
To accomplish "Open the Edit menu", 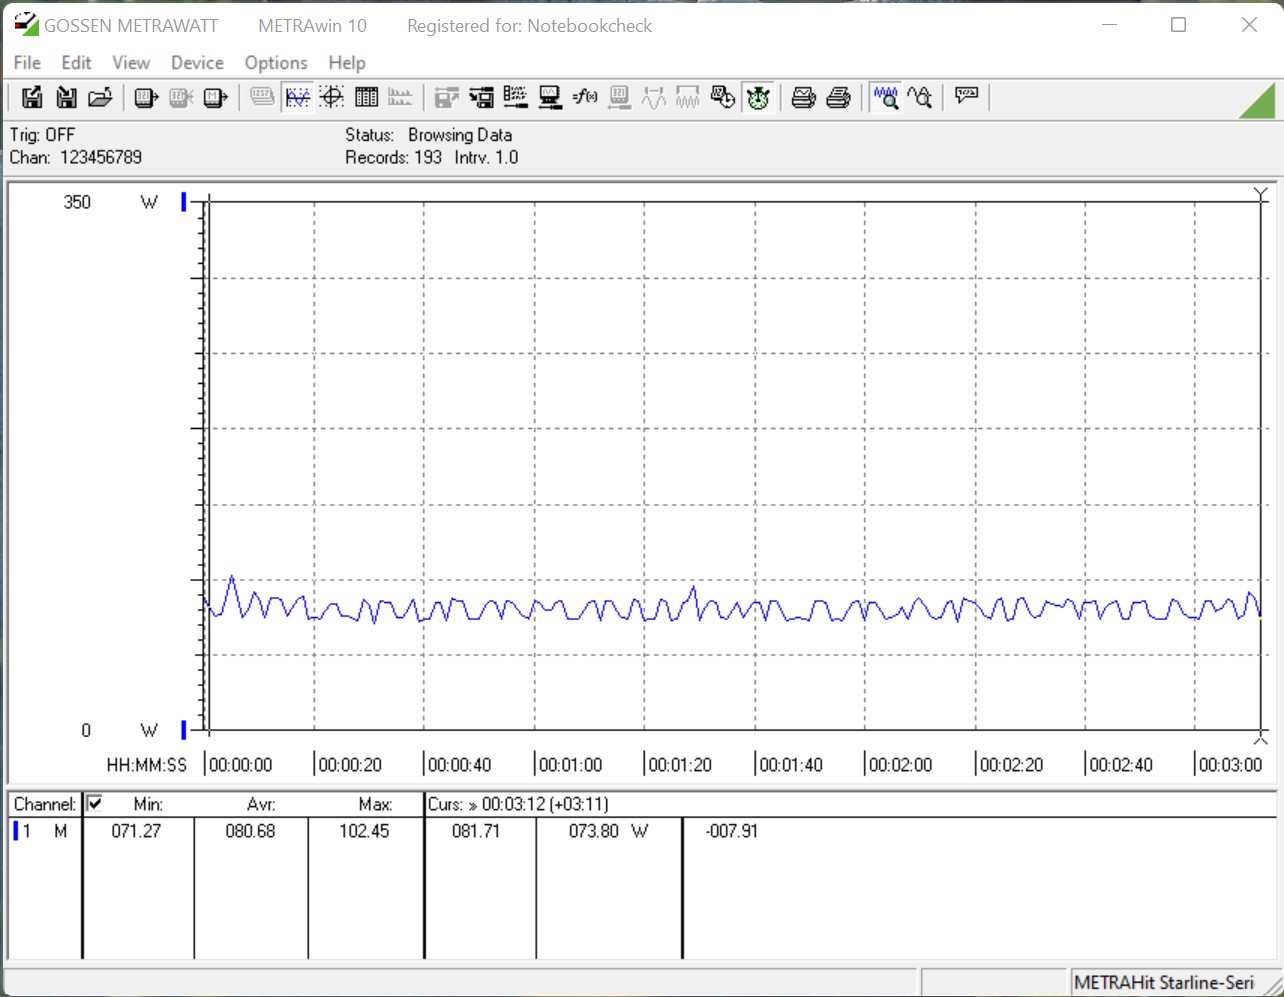I will [76, 62].
